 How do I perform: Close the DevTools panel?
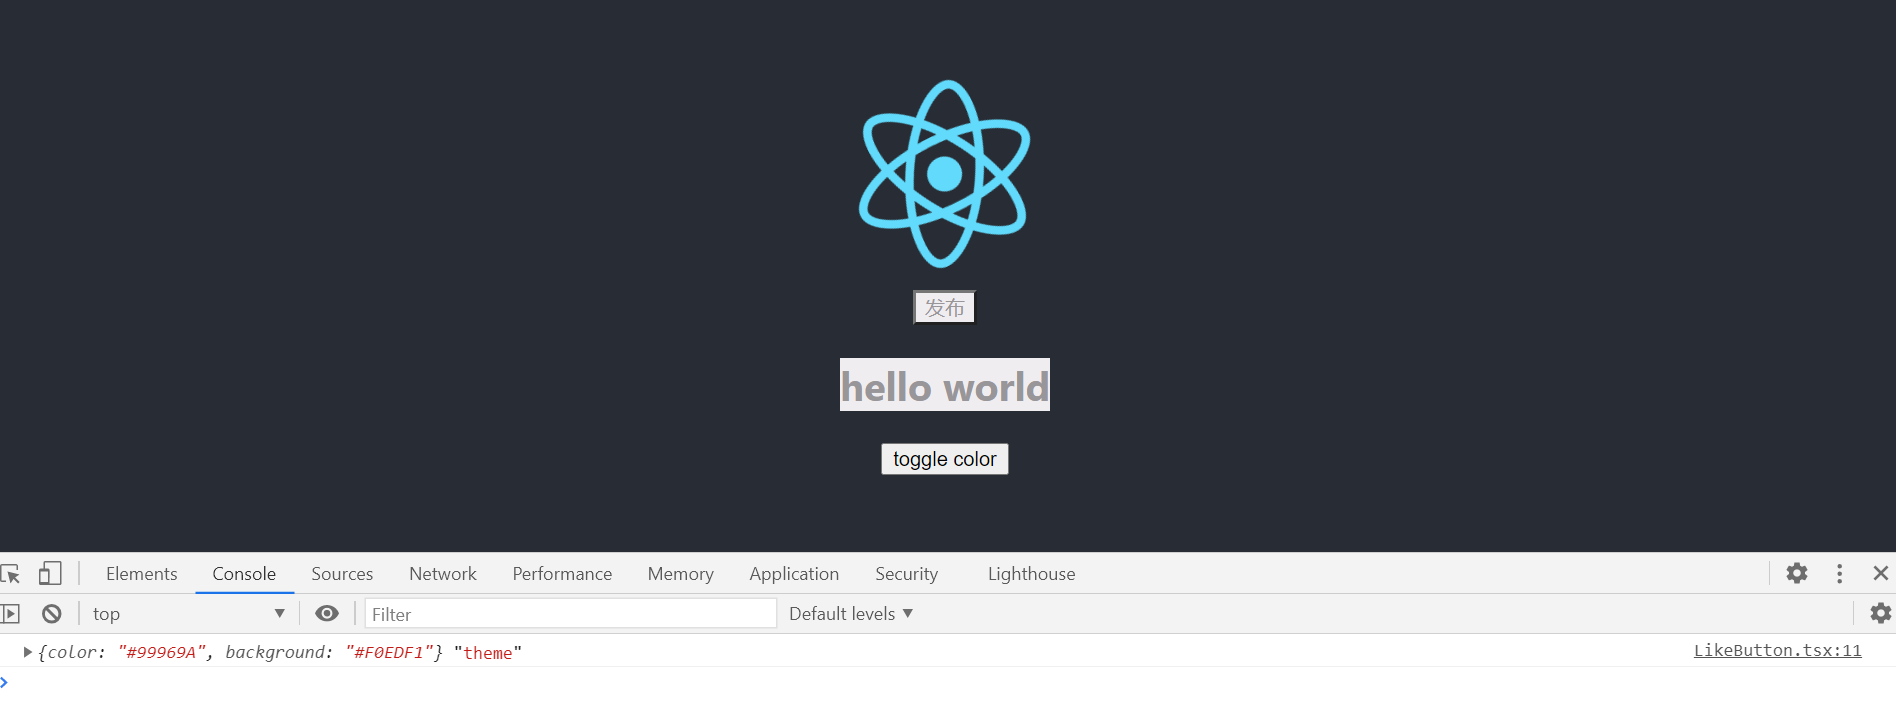pos(1880,573)
